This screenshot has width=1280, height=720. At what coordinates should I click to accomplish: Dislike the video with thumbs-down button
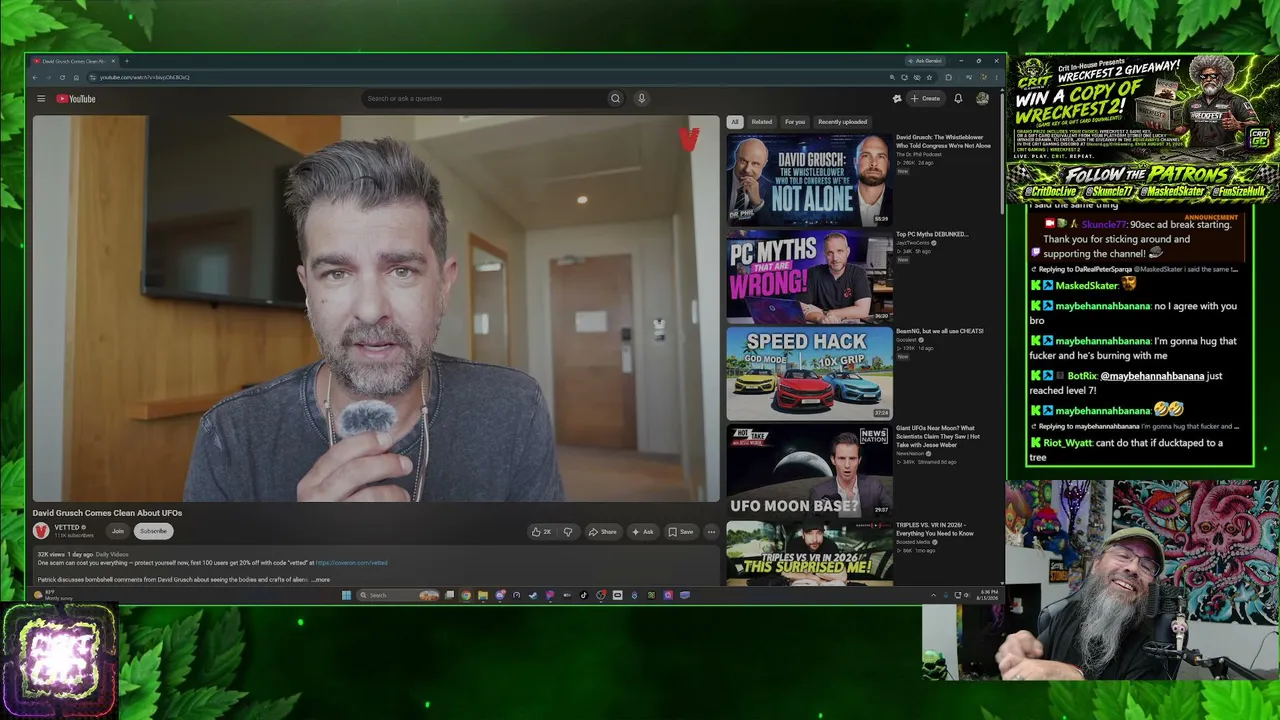(568, 532)
